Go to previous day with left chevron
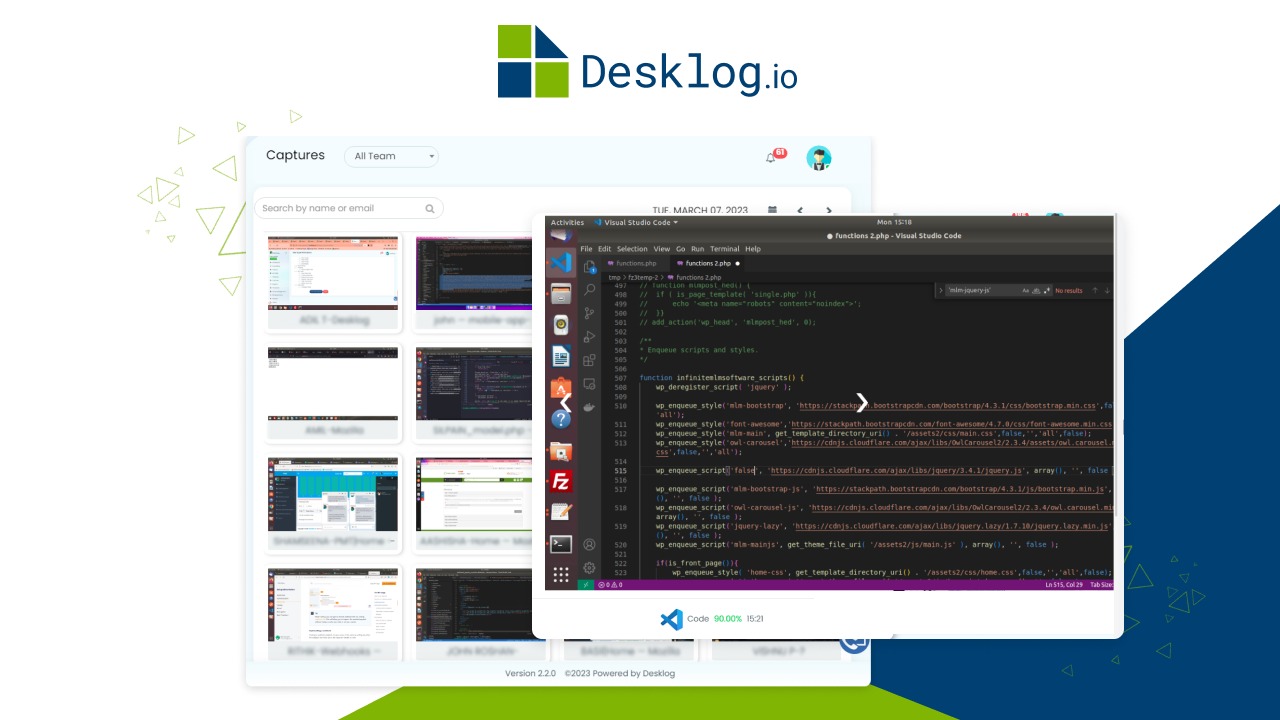The width and height of the screenshot is (1280, 720). click(800, 210)
